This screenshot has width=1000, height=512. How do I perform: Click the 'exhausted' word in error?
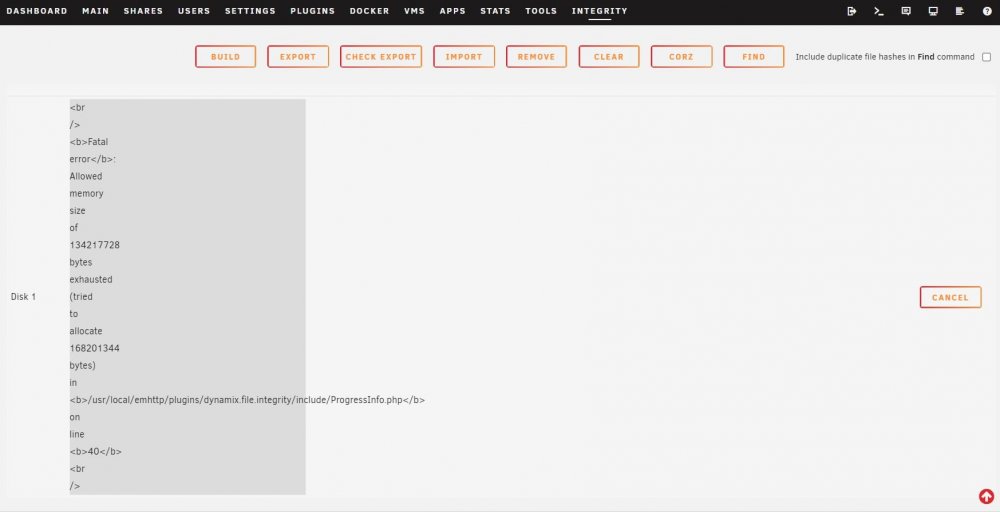[91, 280]
